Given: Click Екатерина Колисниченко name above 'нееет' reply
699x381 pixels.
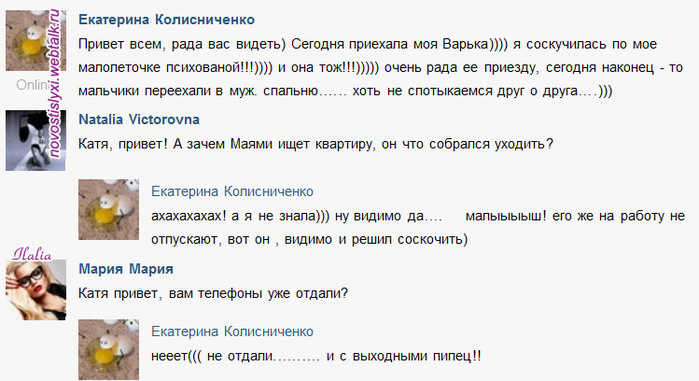Looking at the screenshot, I should tap(232, 332).
